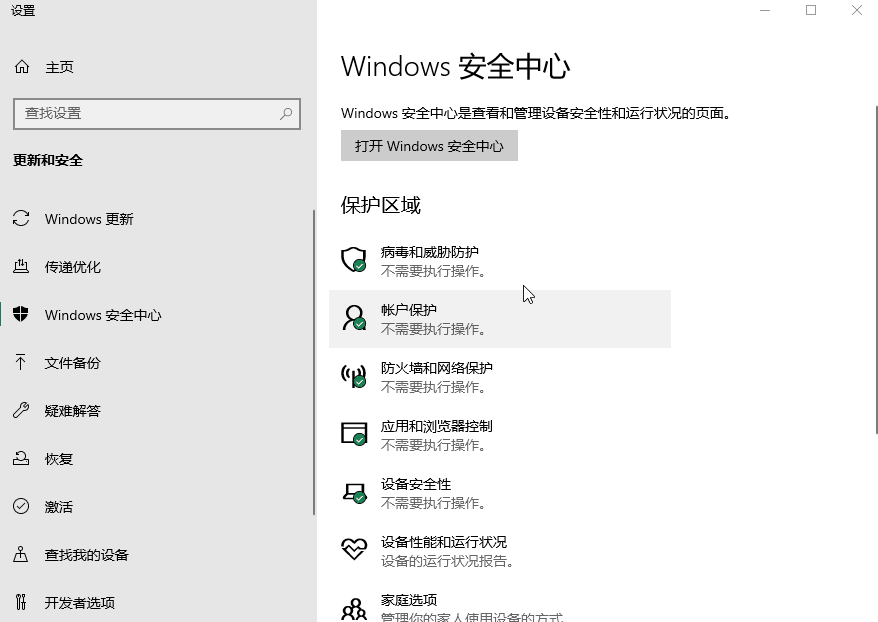
Task: Click the 家庭选项 family icon
Action: pos(354,609)
